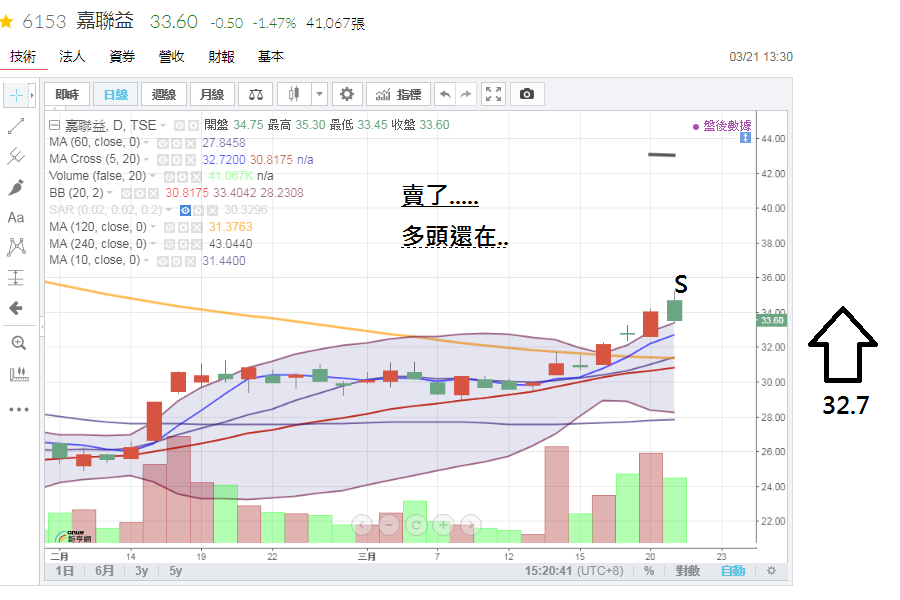The image size is (900, 600).
Task: Select 週線 weekly interval
Action: tap(164, 95)
